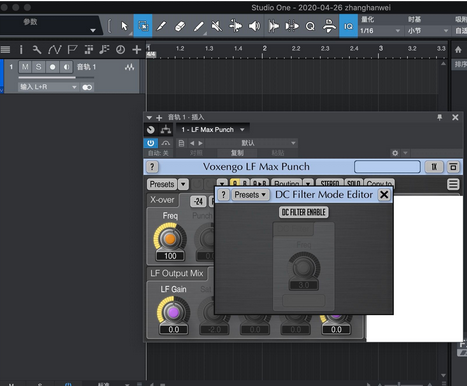Click the 复制 copy button

click(x=237, y=153)
